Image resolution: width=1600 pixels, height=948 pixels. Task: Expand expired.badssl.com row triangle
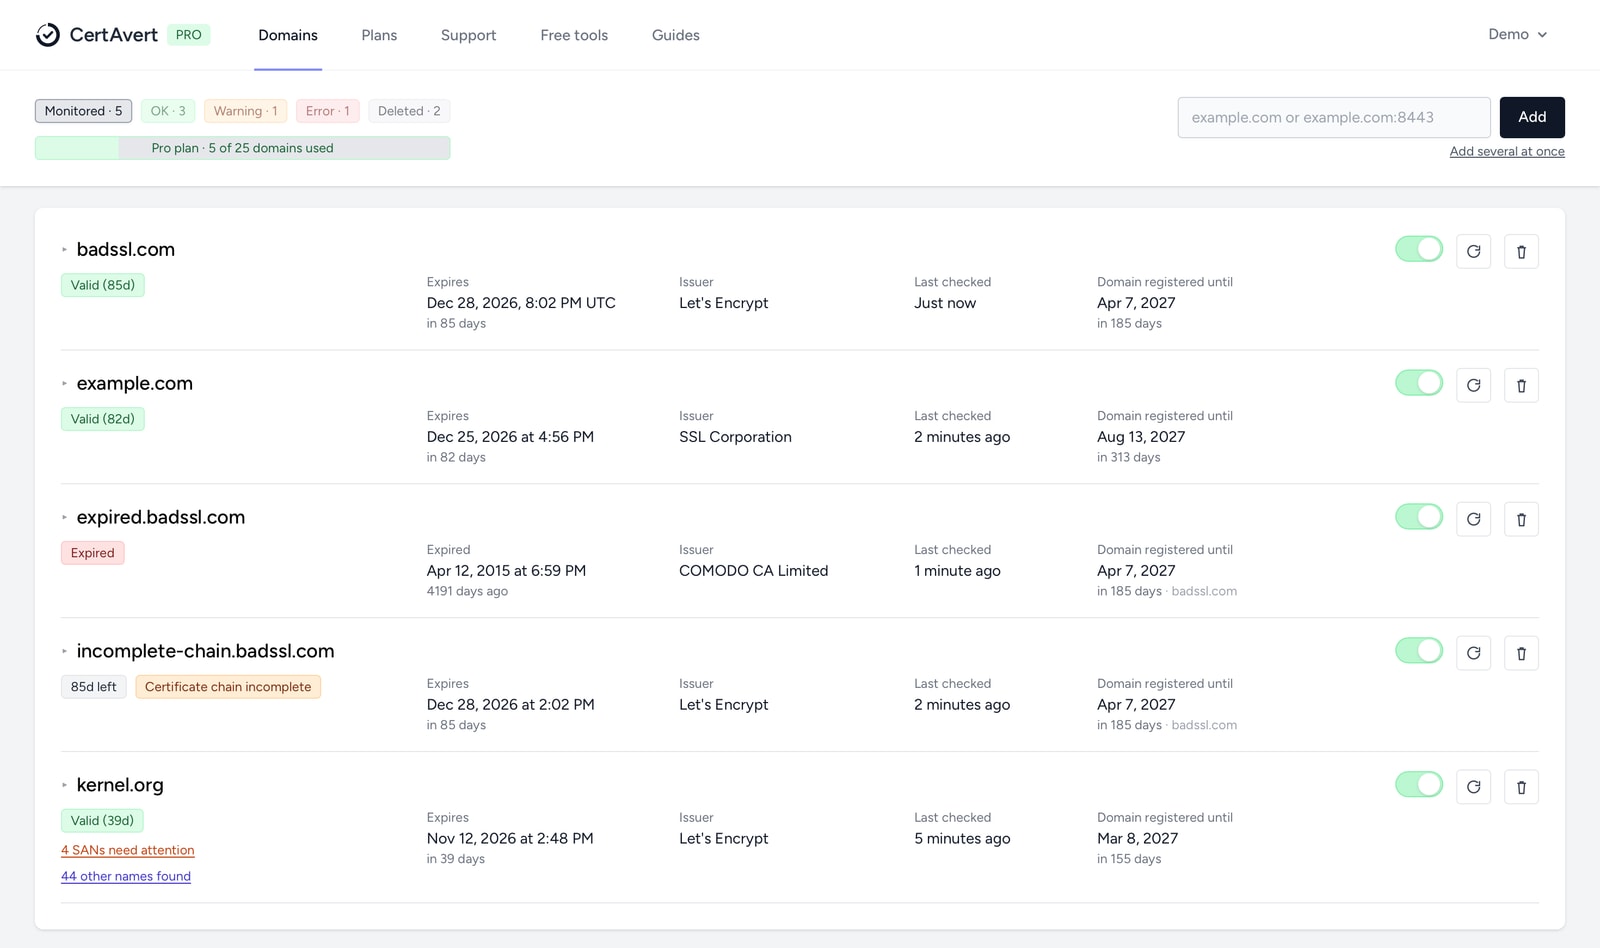(x=65, y=518)
